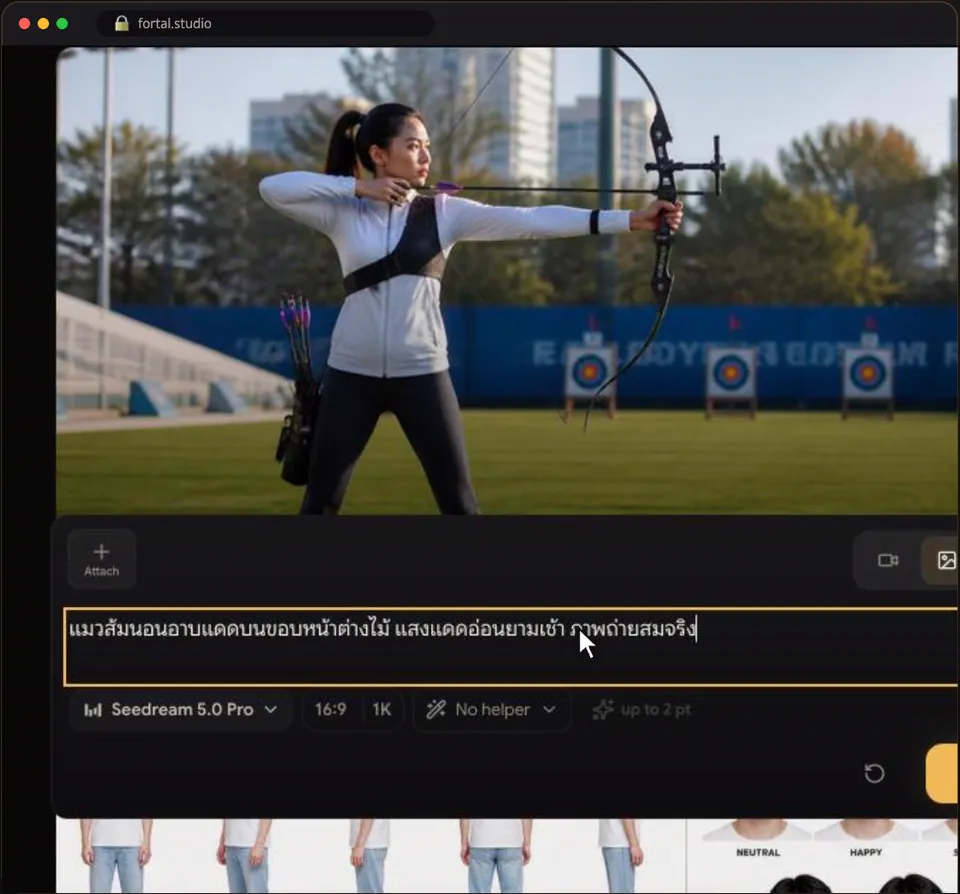Switch to video generation mode icon
The width and height of the screenshot is (960, 894).
tap(888, 560)
